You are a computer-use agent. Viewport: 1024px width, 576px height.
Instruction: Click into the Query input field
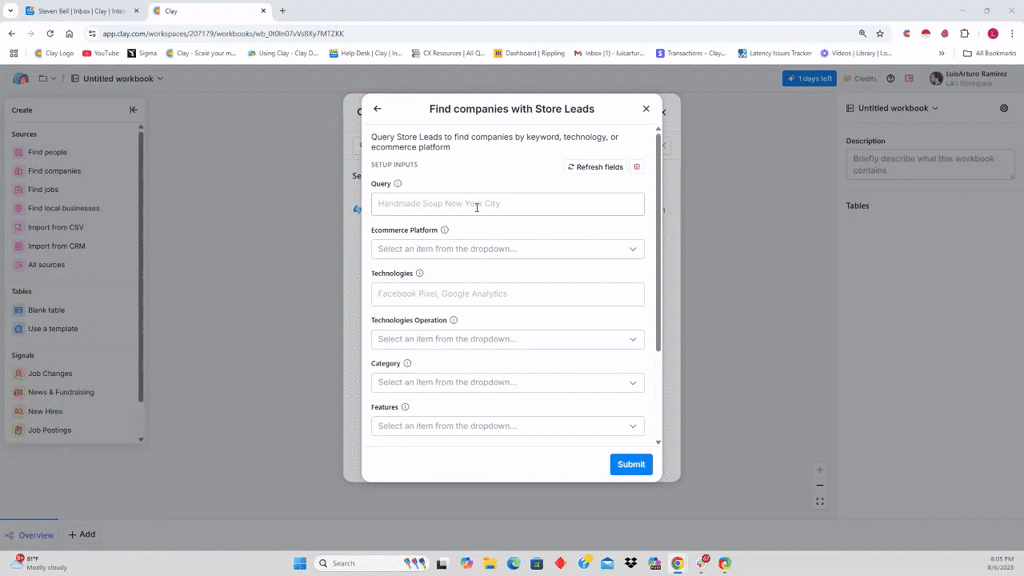coord(507,204)
